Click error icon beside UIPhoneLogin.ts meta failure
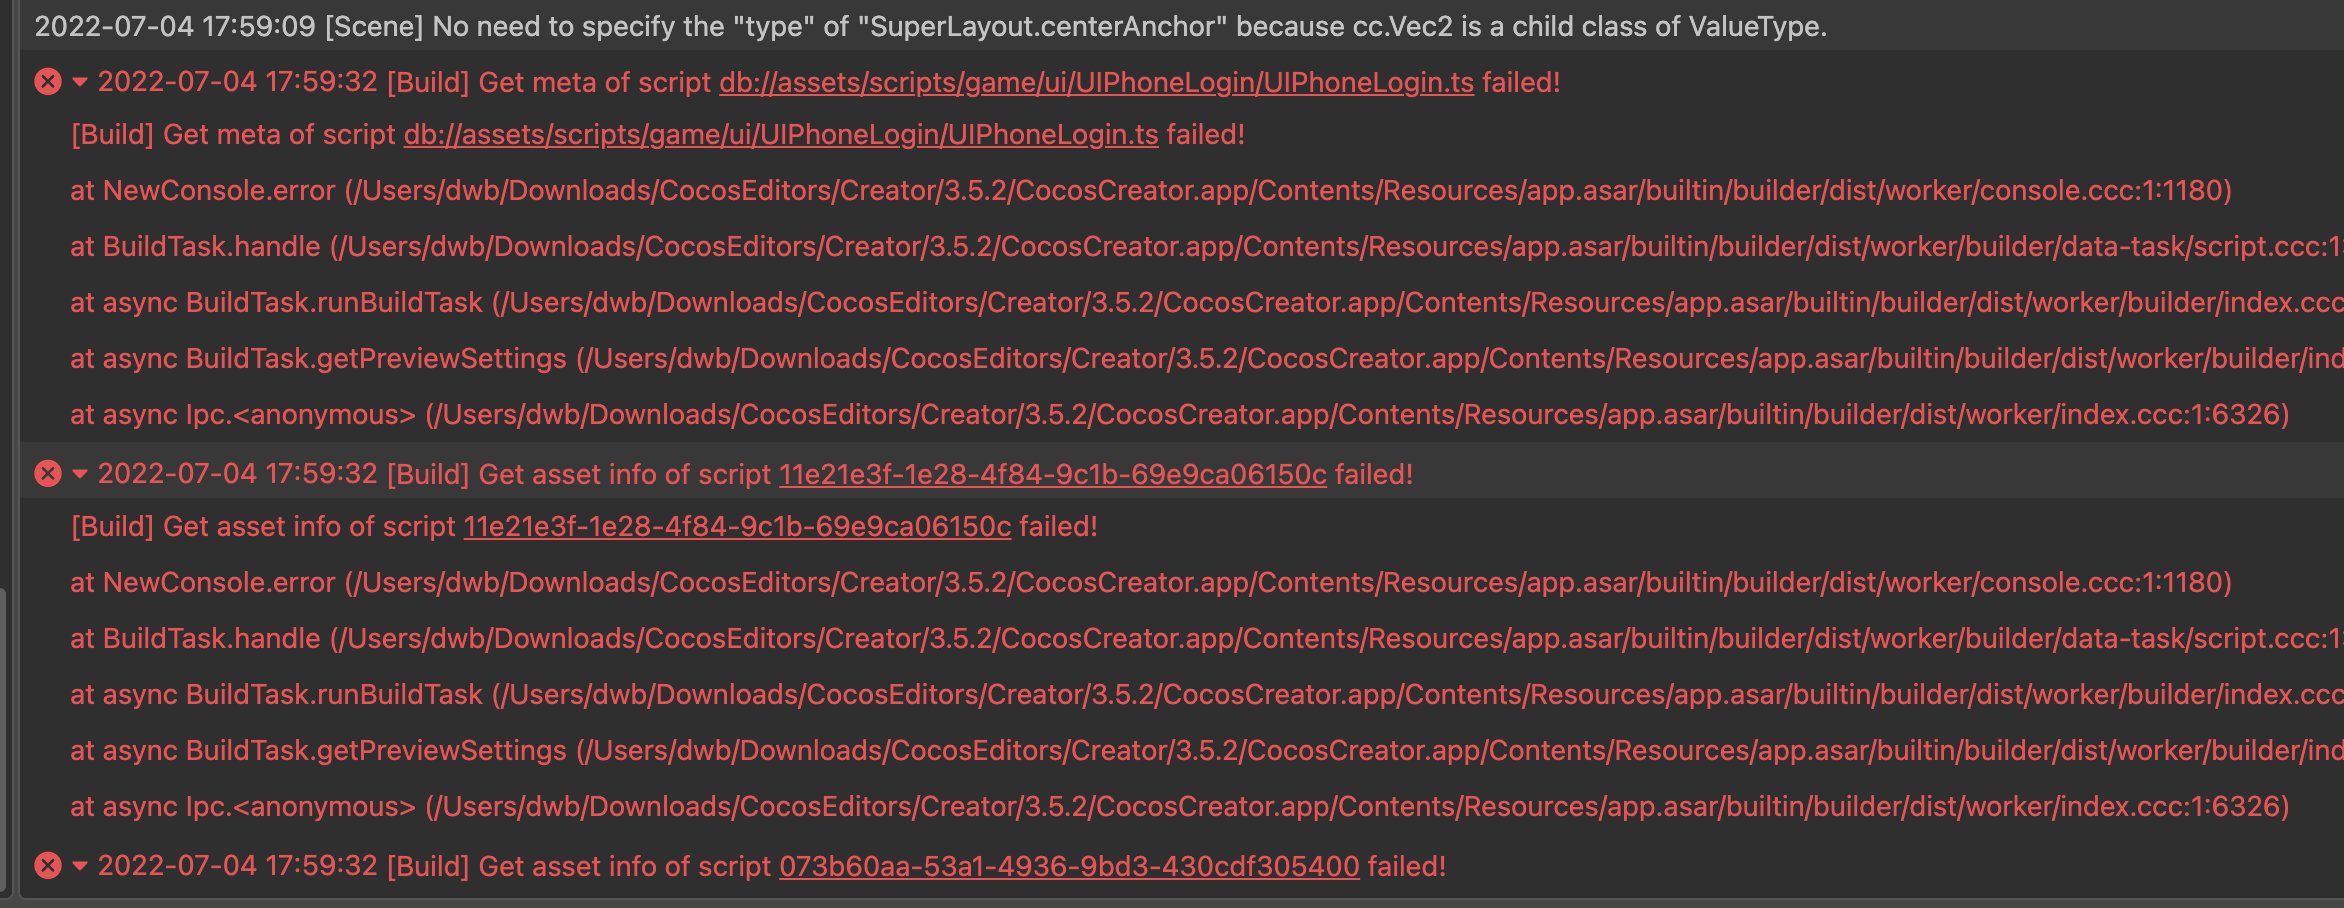The image size is (2344, 908). pos(48,82)
